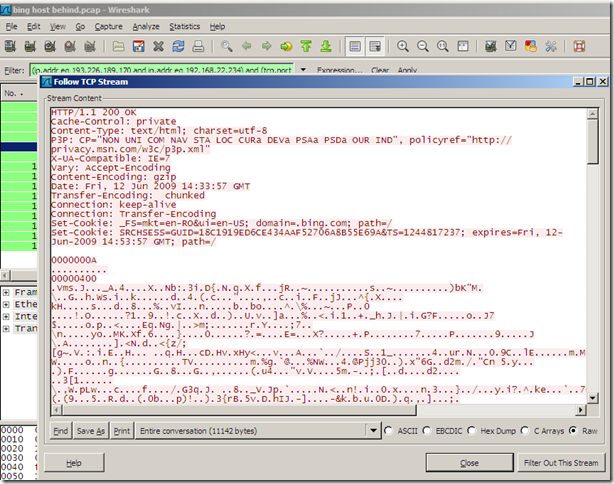
Task: Expand the Internet Protocol tree node
Action: coord(6,316)
